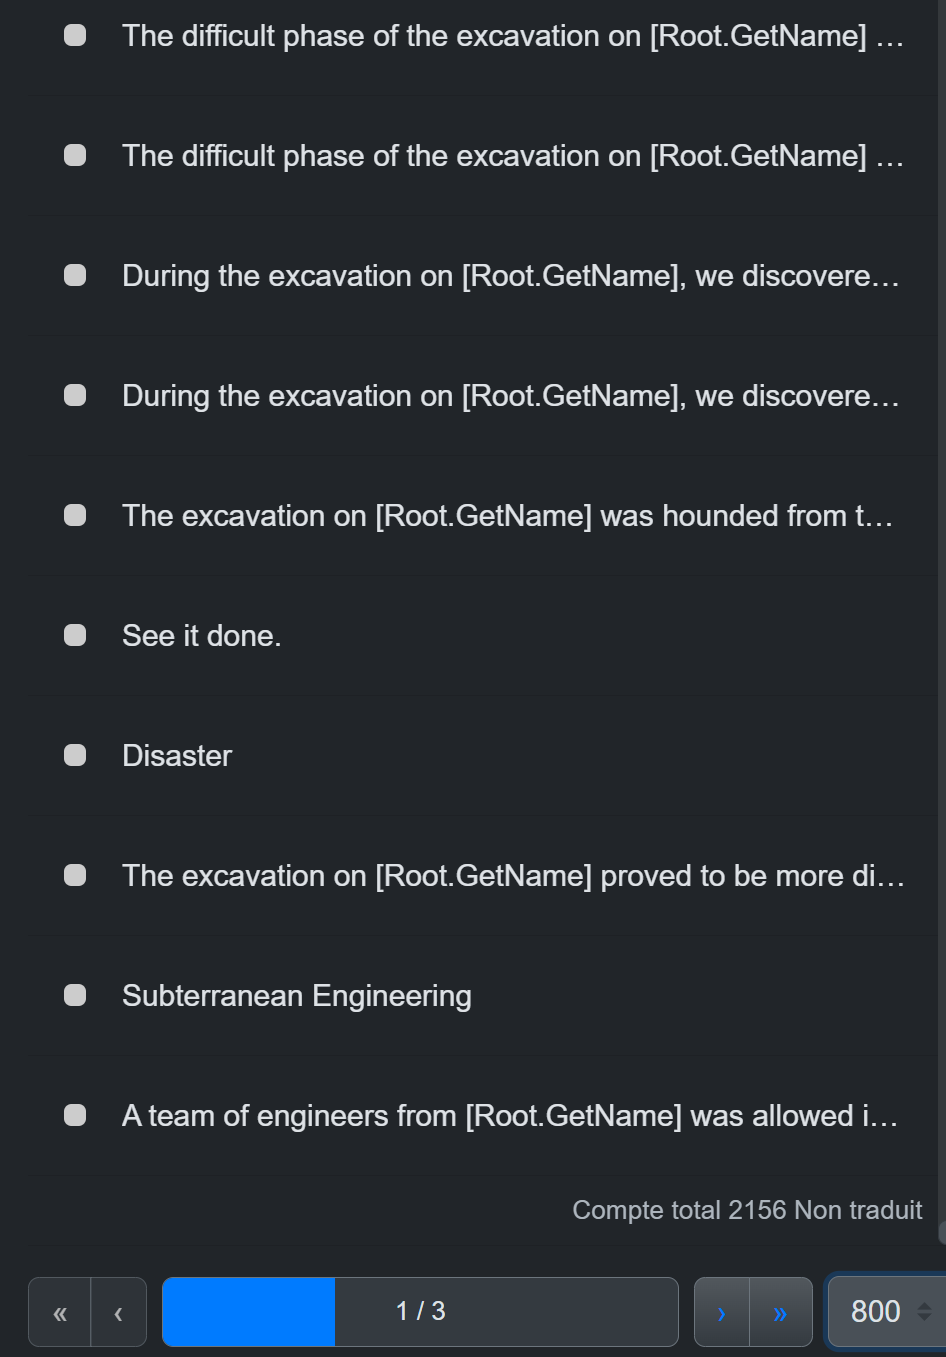
Task: Open the 800 items-per-page selector
Action: (x=886, y=1311)
